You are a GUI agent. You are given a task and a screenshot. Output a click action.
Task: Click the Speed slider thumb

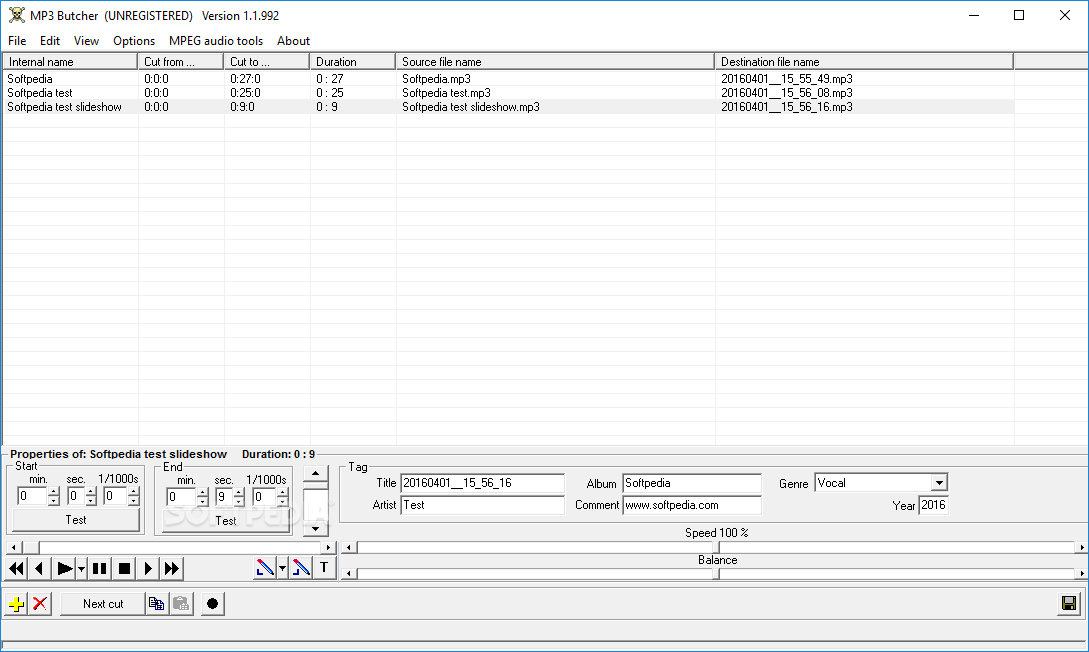click(x=716, y=547)
